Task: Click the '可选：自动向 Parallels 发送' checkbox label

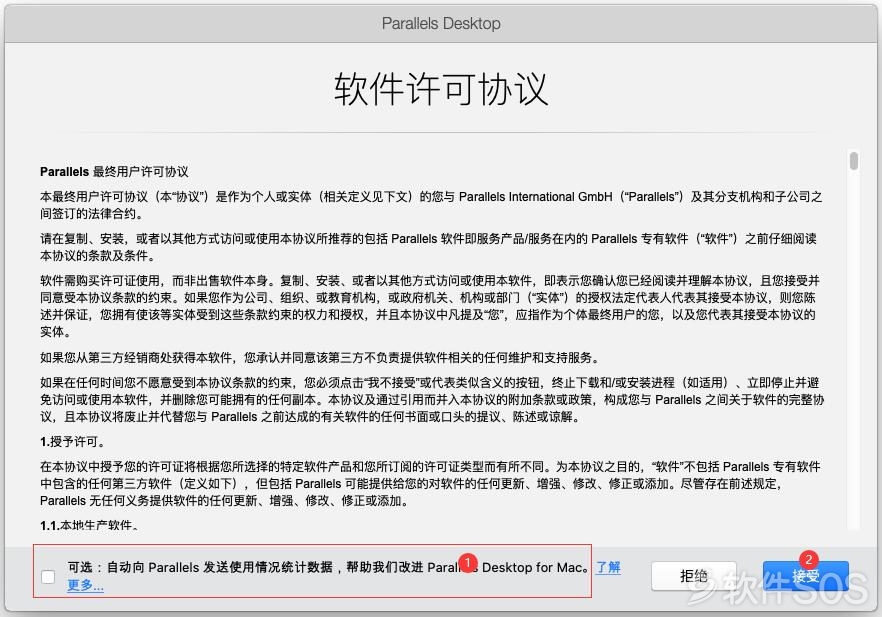Action: tap(328, 567)
